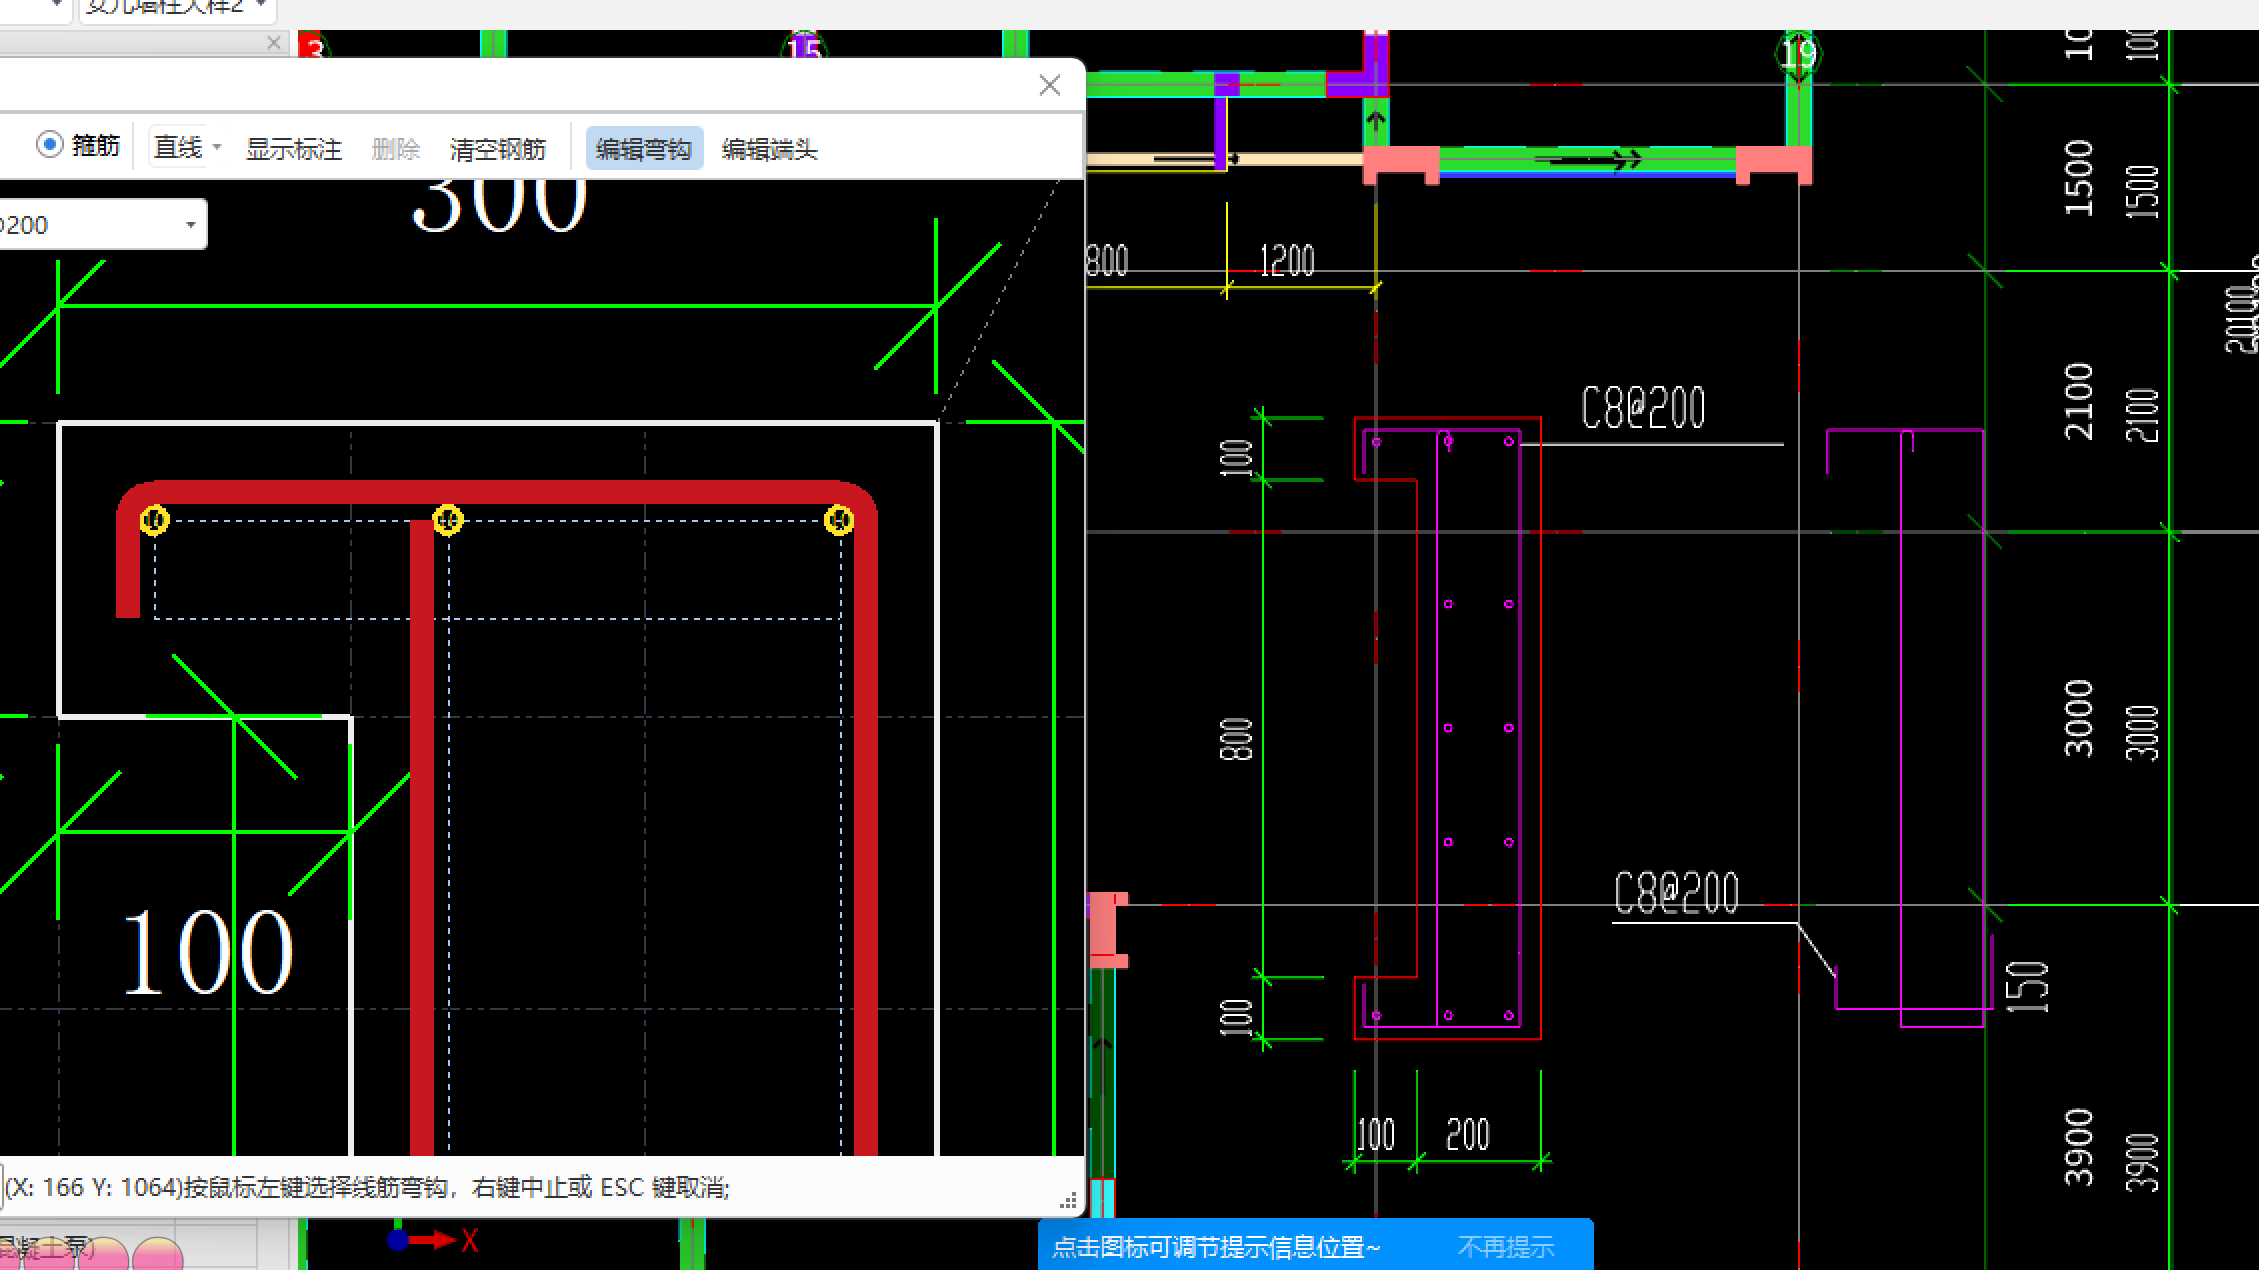Click the pink column at the axis 19 wall
2259x1270 pixels.
point(1773,164)
